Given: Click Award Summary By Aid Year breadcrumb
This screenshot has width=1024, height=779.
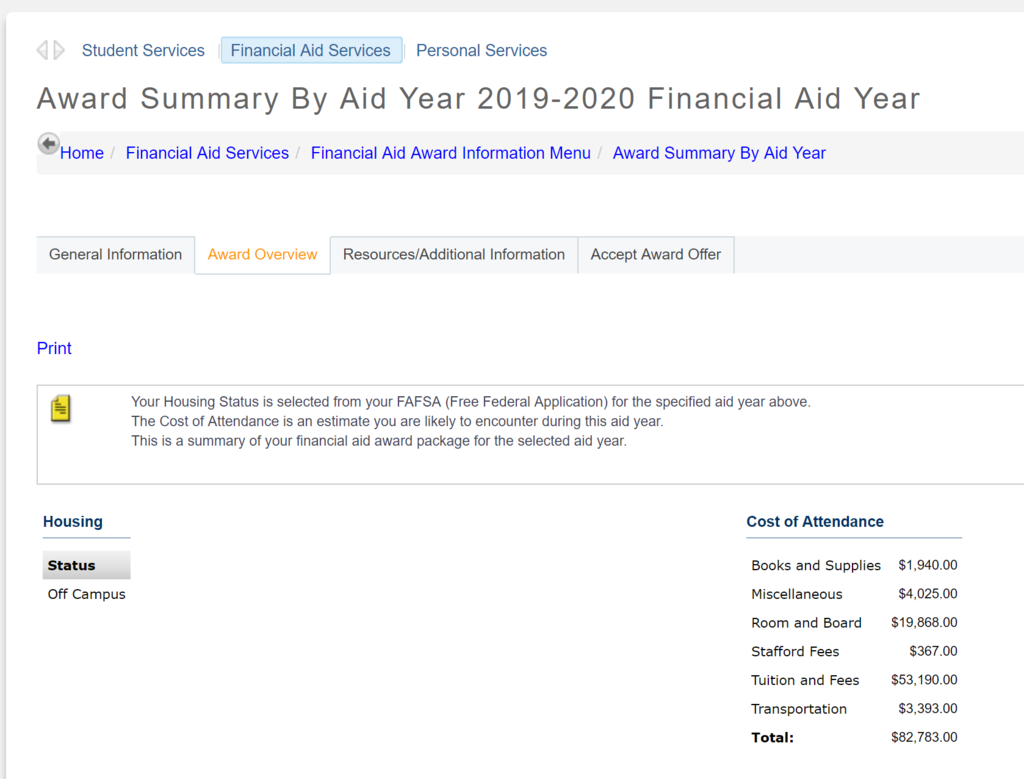Looking at the screenshot, I should pyautogui.click(x=719, y=153).
